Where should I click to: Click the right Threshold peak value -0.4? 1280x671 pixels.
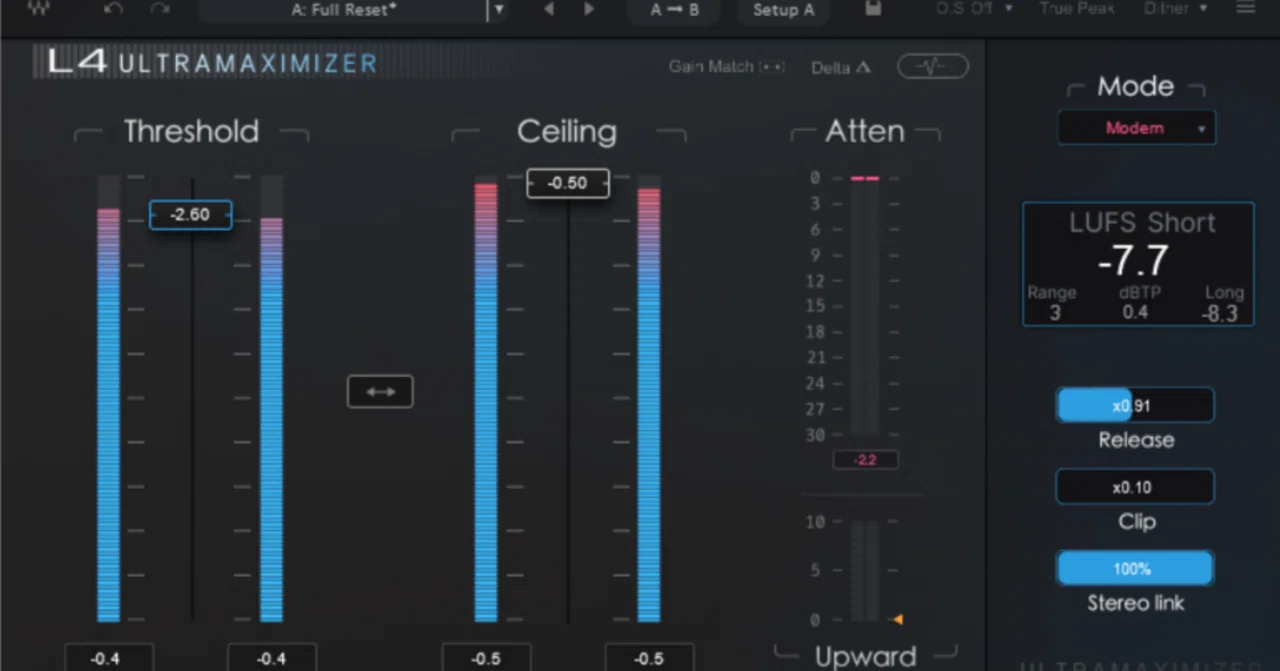coord(271,657)
